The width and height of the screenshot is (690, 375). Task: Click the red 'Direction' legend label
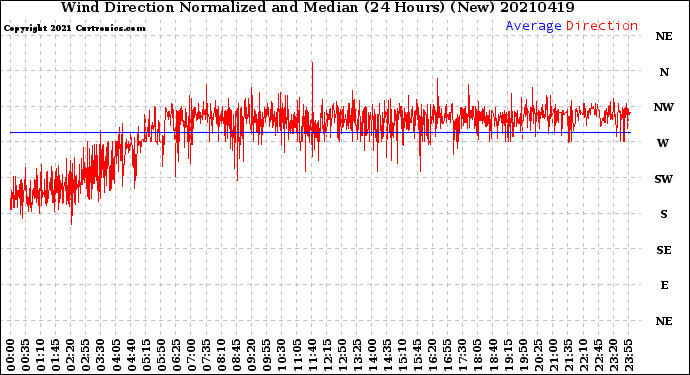pos(602,26)
